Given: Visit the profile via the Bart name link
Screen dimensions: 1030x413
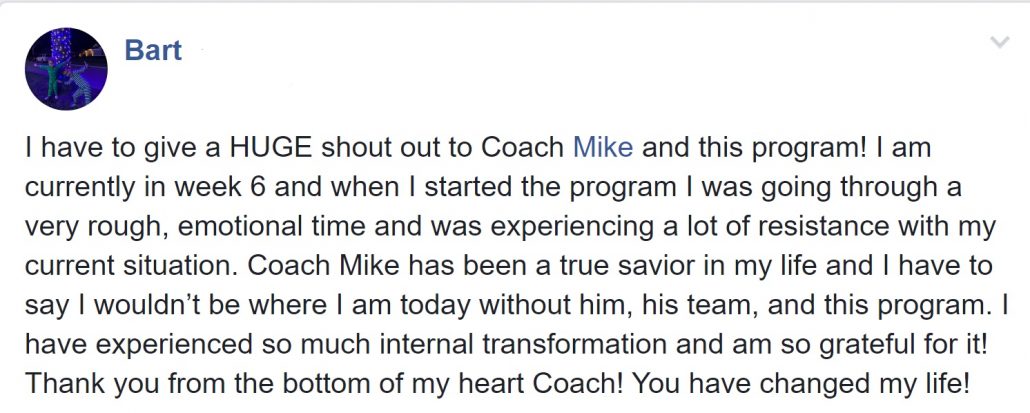Looking at the screenshot, I should (x=153, y=51).
